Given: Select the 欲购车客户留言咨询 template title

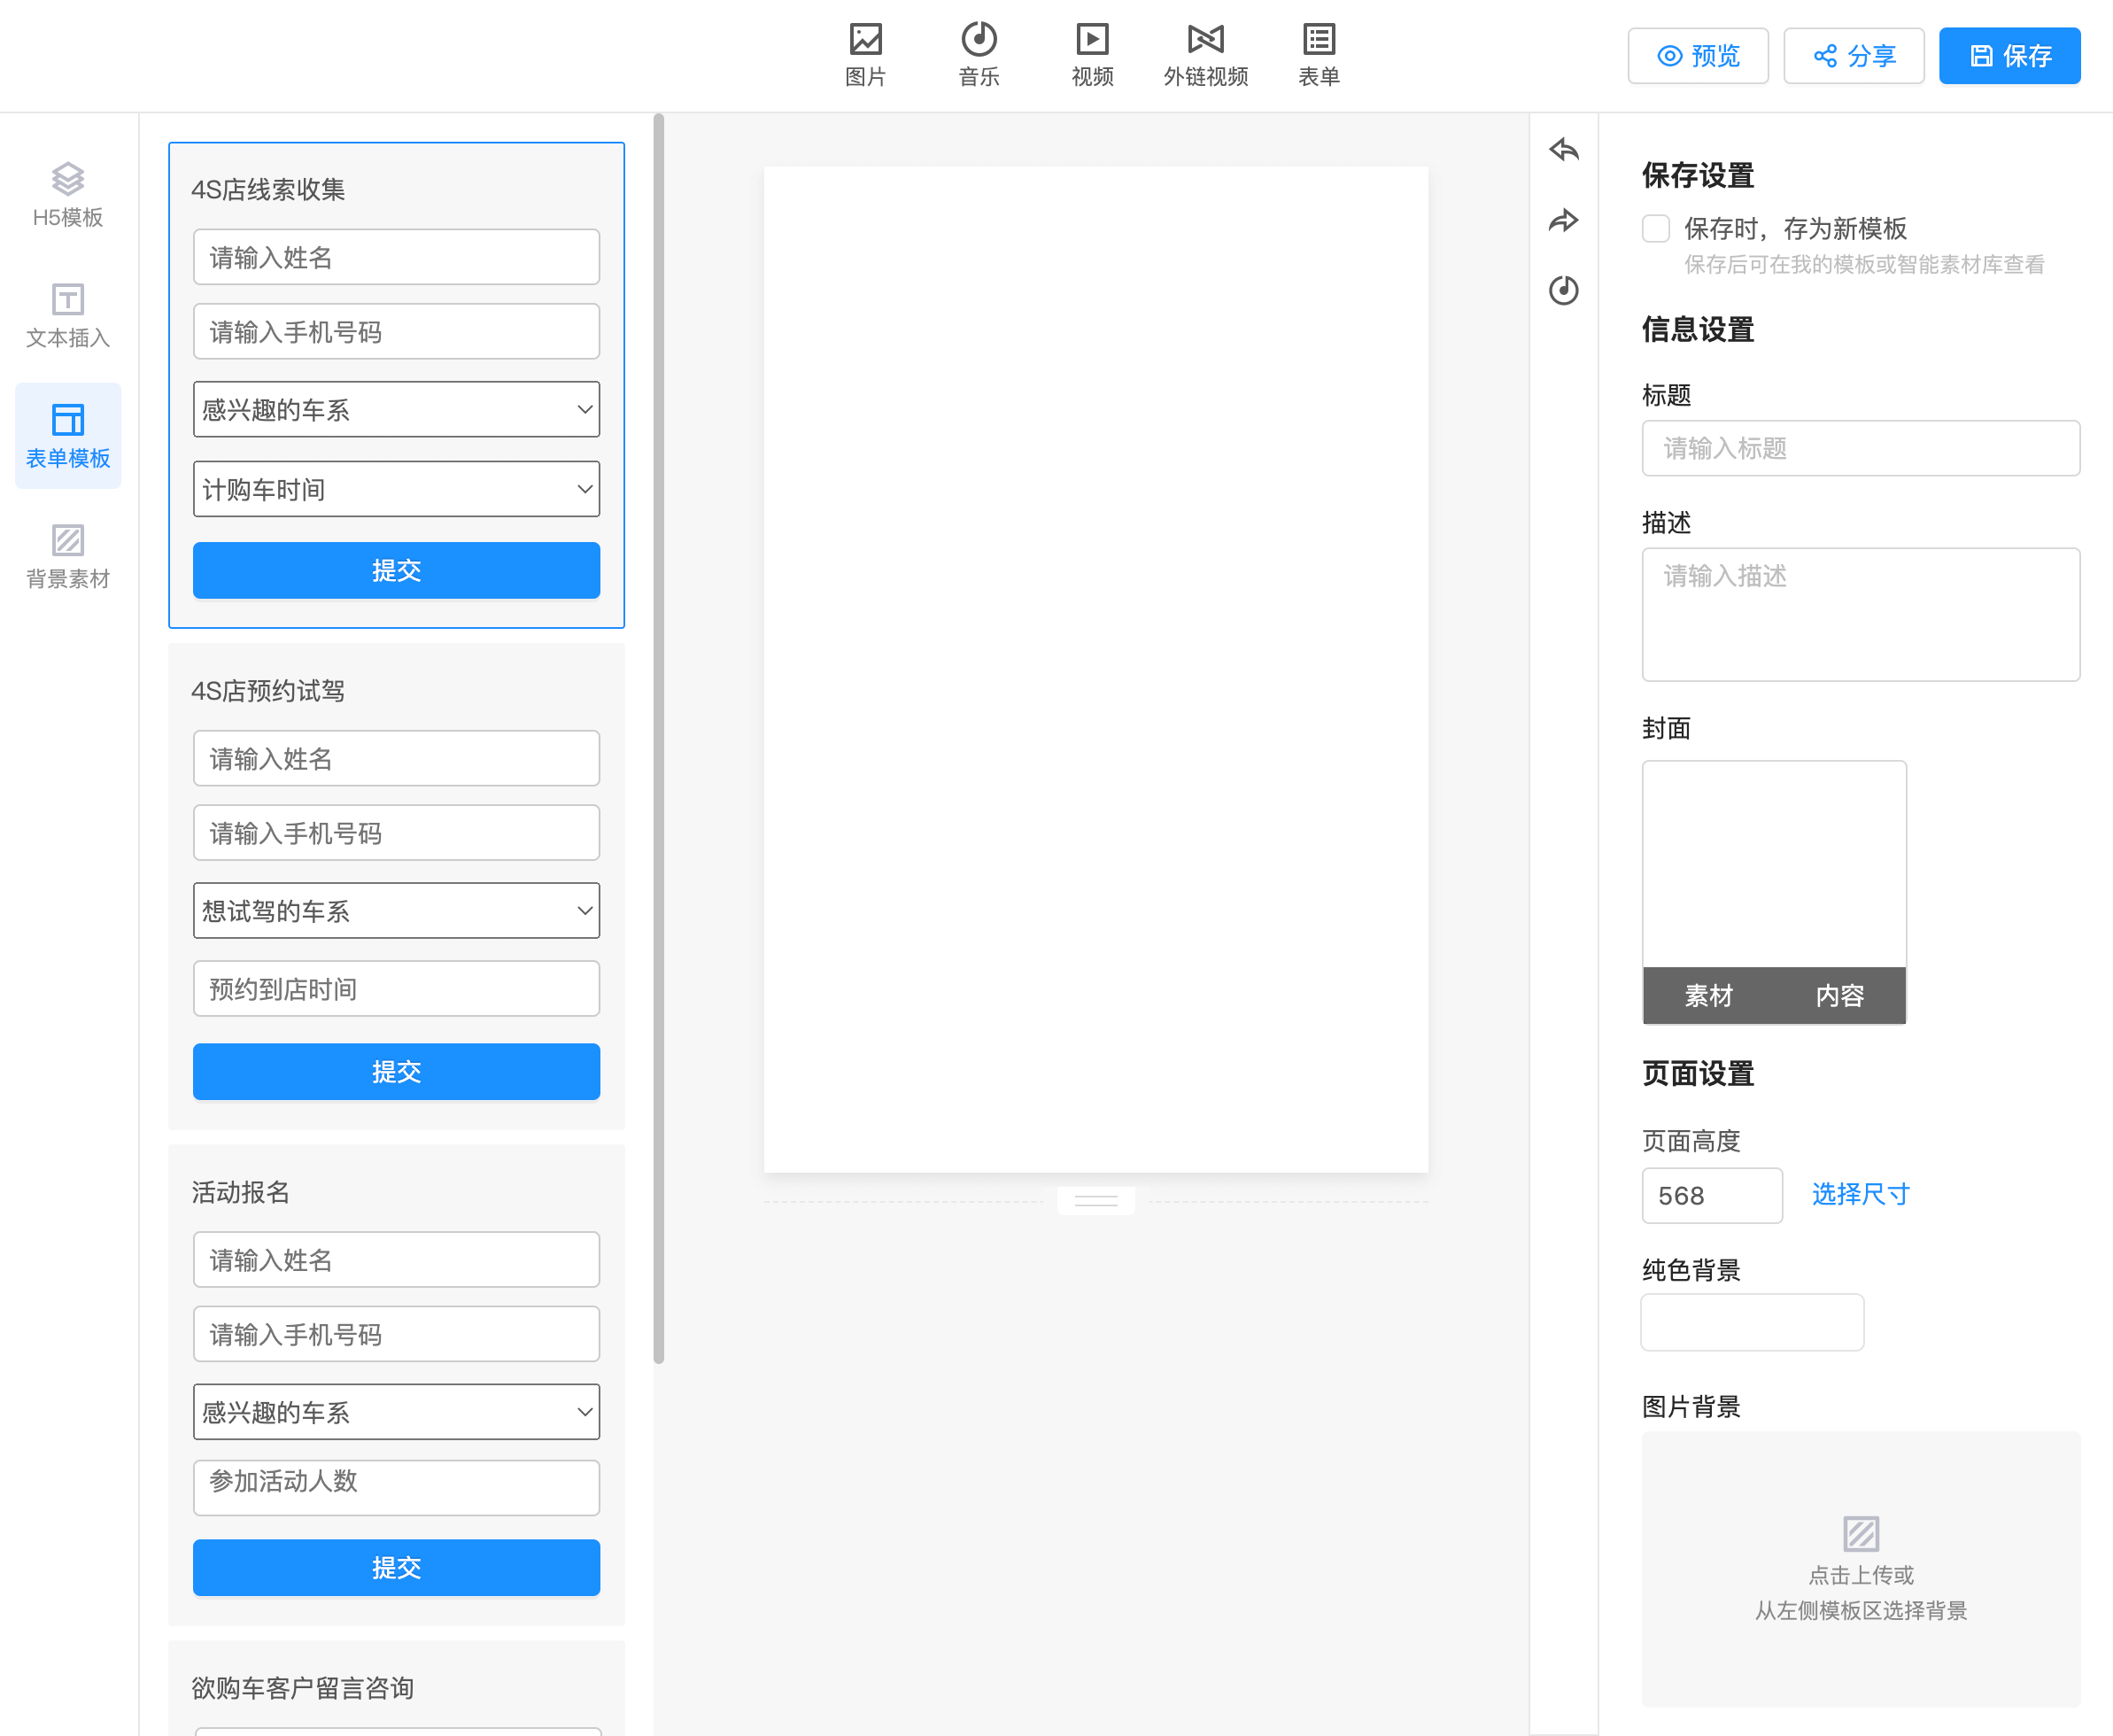Looking at the screenshot, I should [x=303, y=1688].
